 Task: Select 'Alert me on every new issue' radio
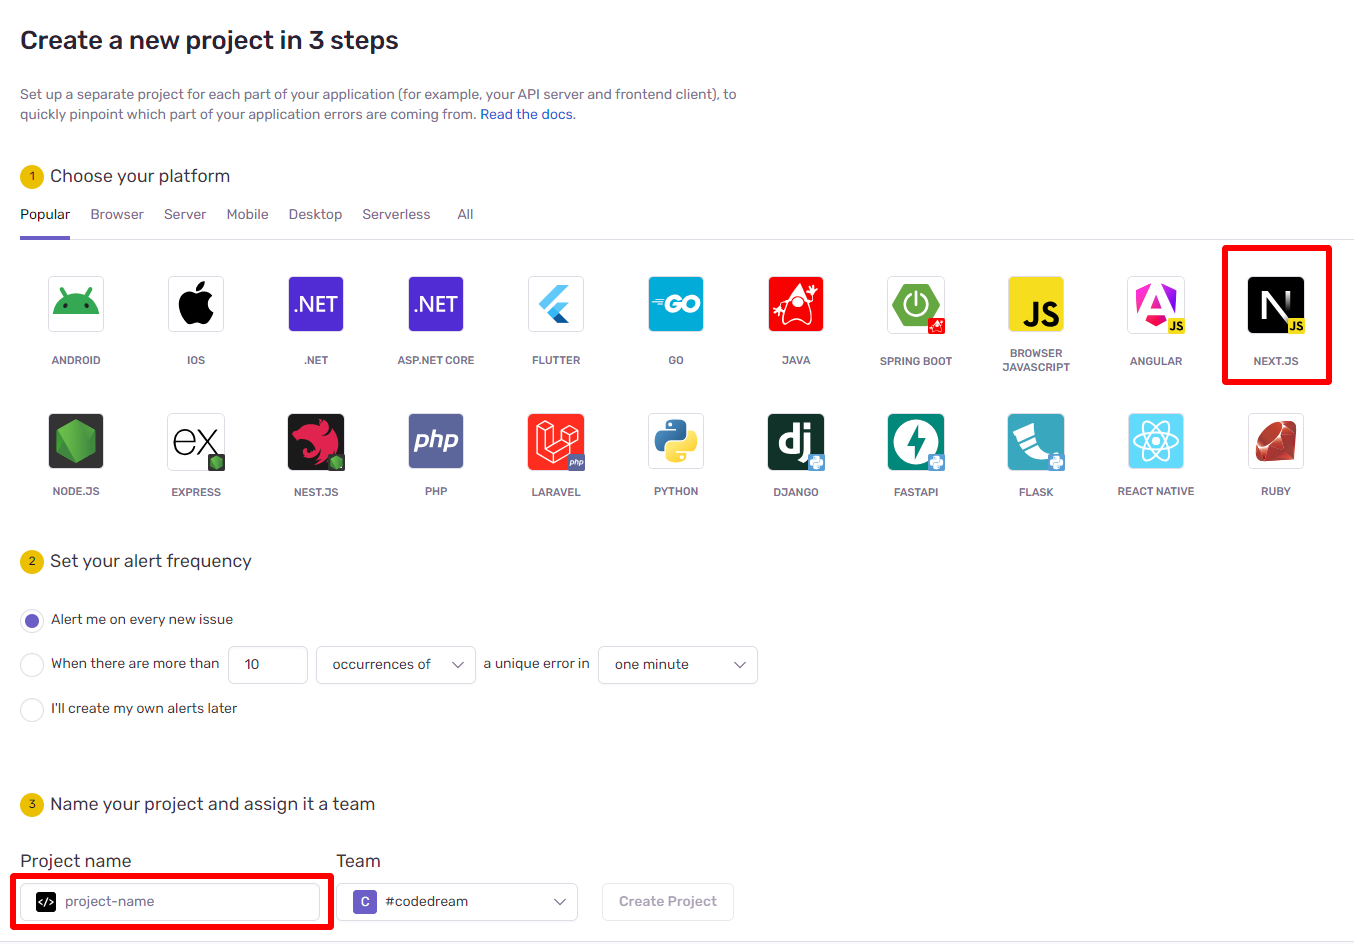[x=32, y=620]
